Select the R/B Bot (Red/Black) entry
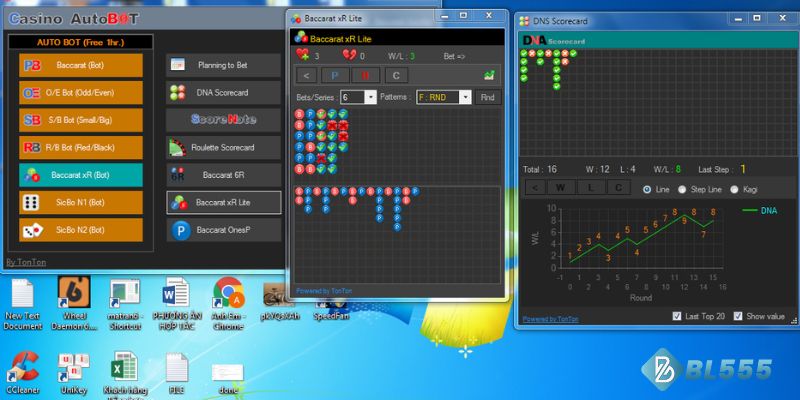Screen dimensions: 800x400 [81, 147]
